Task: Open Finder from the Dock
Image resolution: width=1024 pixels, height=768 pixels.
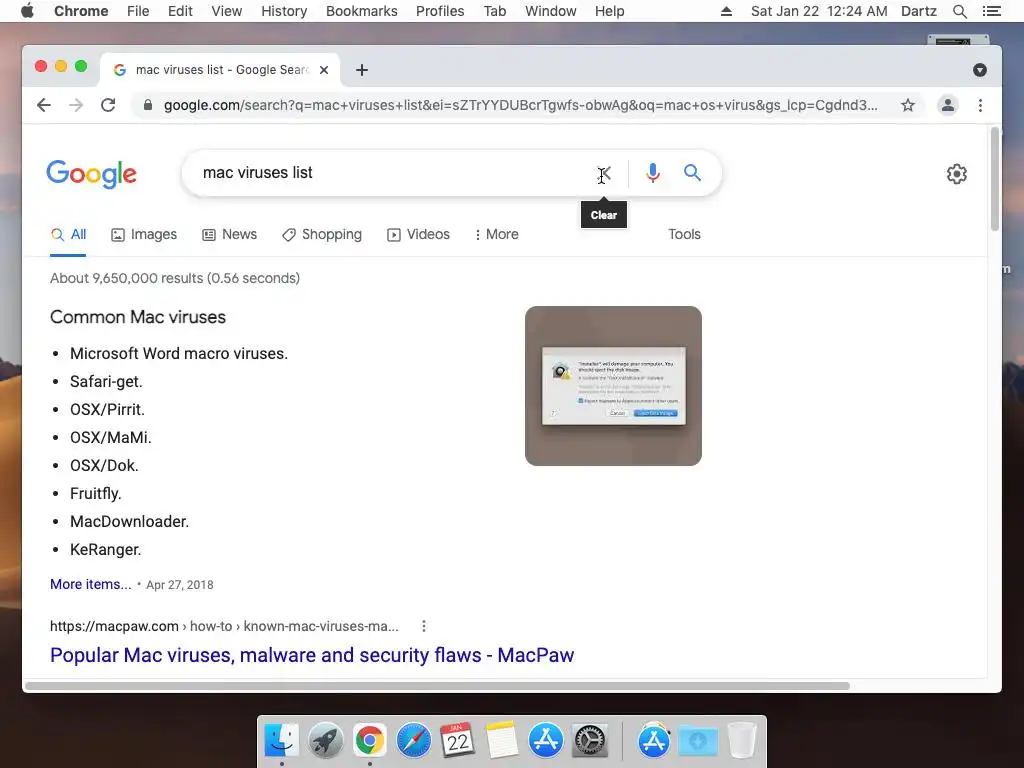Action: pyautogui.click(x=282, y=741)
